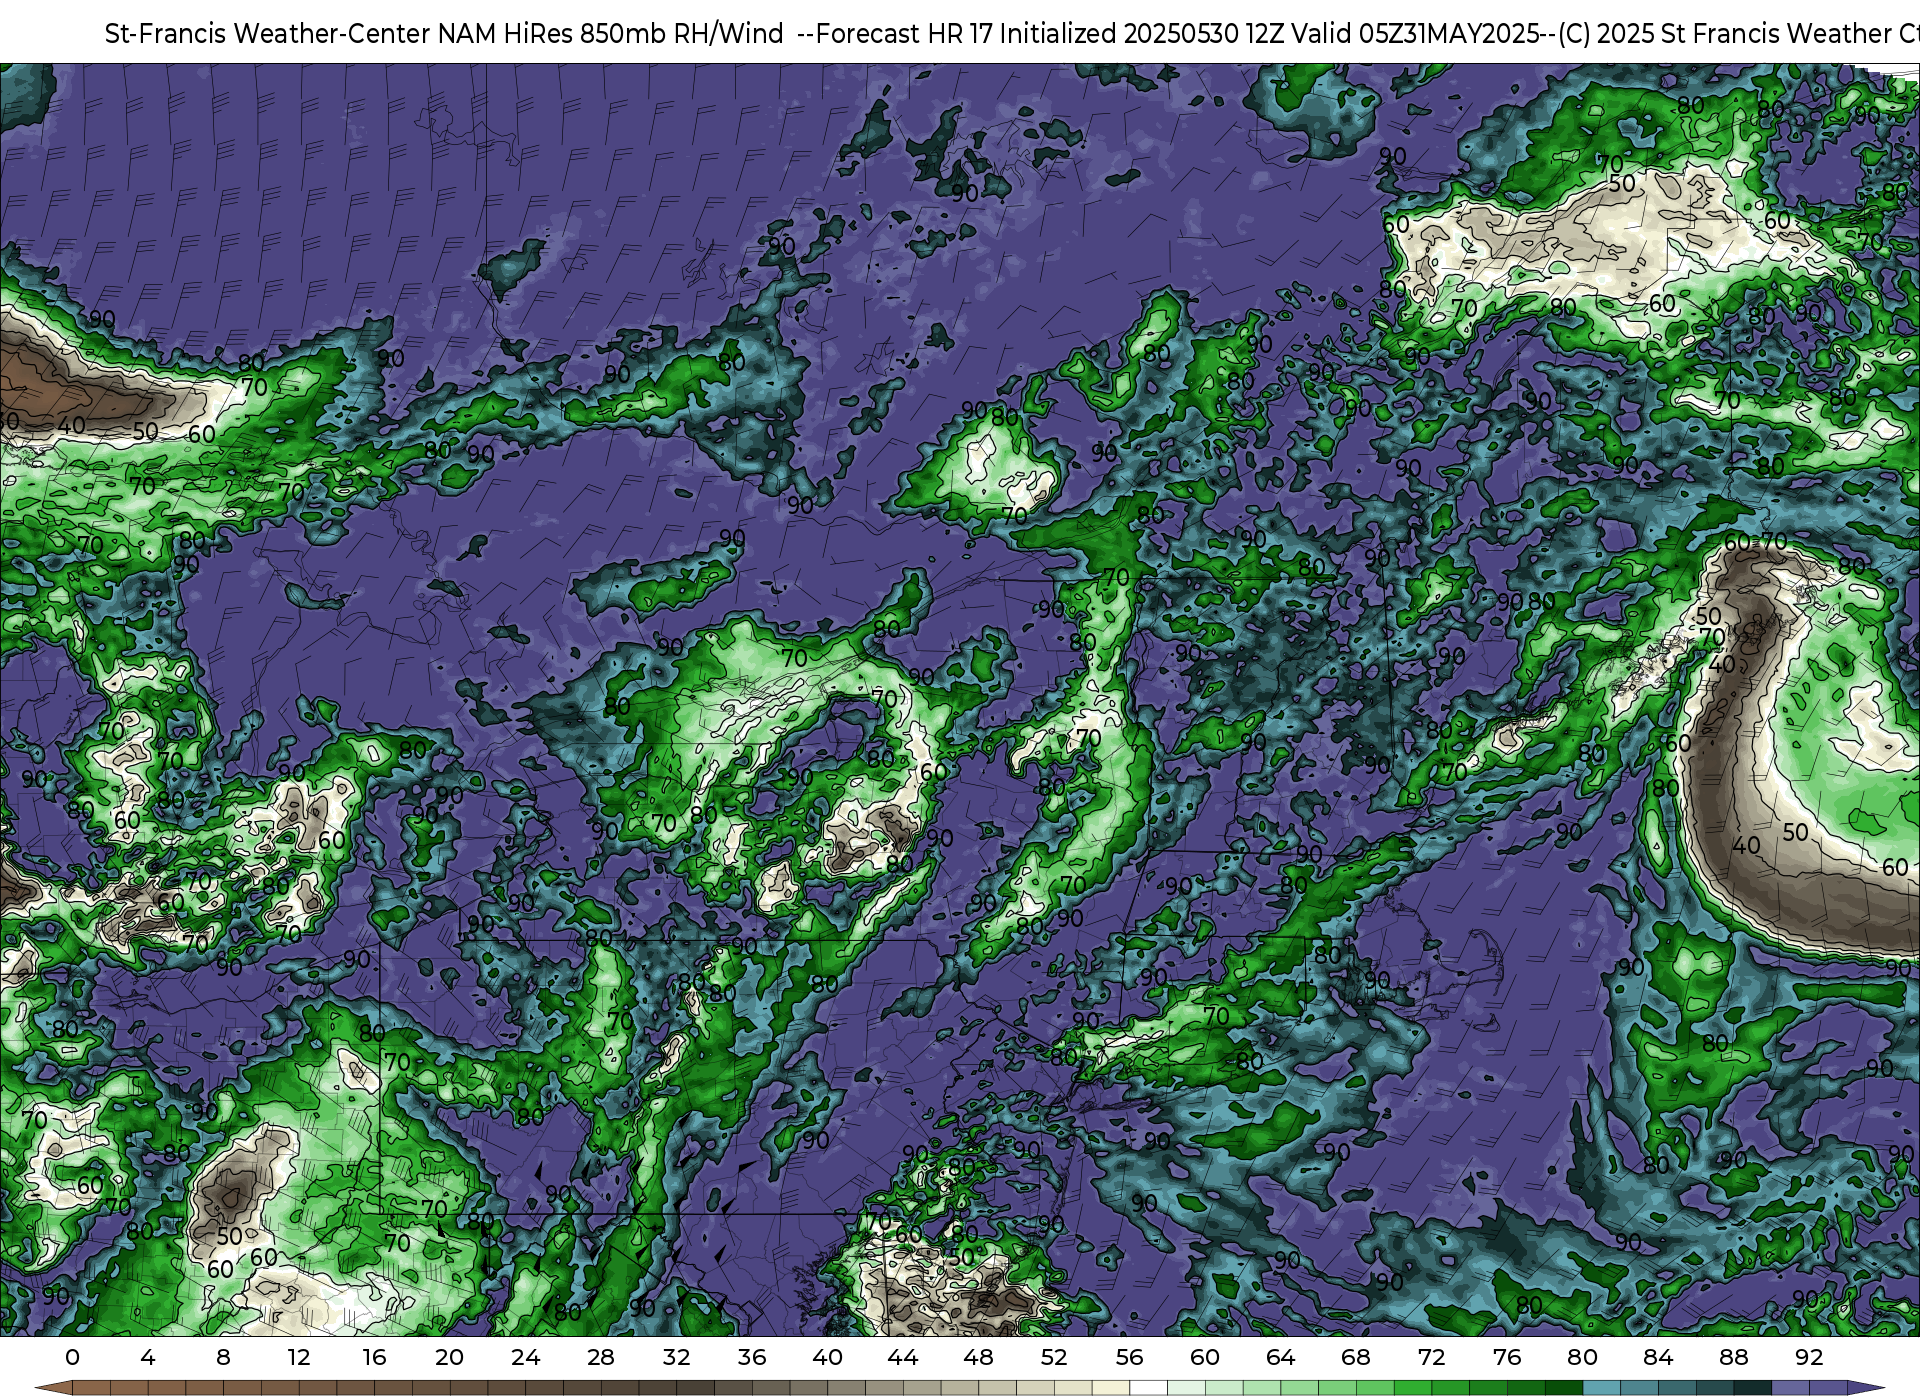Click the colorbar tick label 44
Screen dimensions: 1920x1400
(903, 1357)
